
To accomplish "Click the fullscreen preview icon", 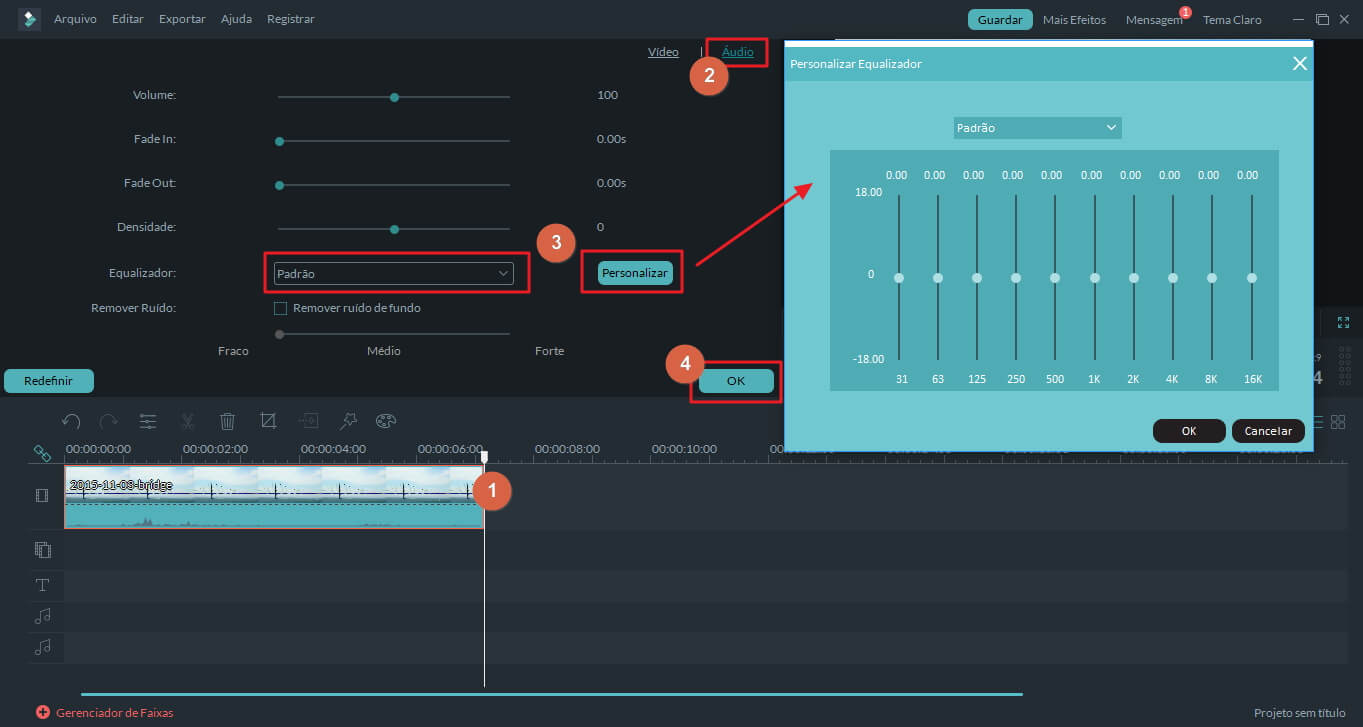I will click(x=1343, y=322).
